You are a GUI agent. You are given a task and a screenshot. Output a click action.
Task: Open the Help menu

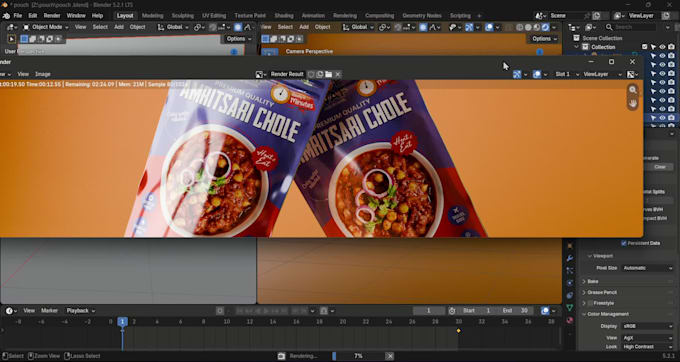(98, 16)
